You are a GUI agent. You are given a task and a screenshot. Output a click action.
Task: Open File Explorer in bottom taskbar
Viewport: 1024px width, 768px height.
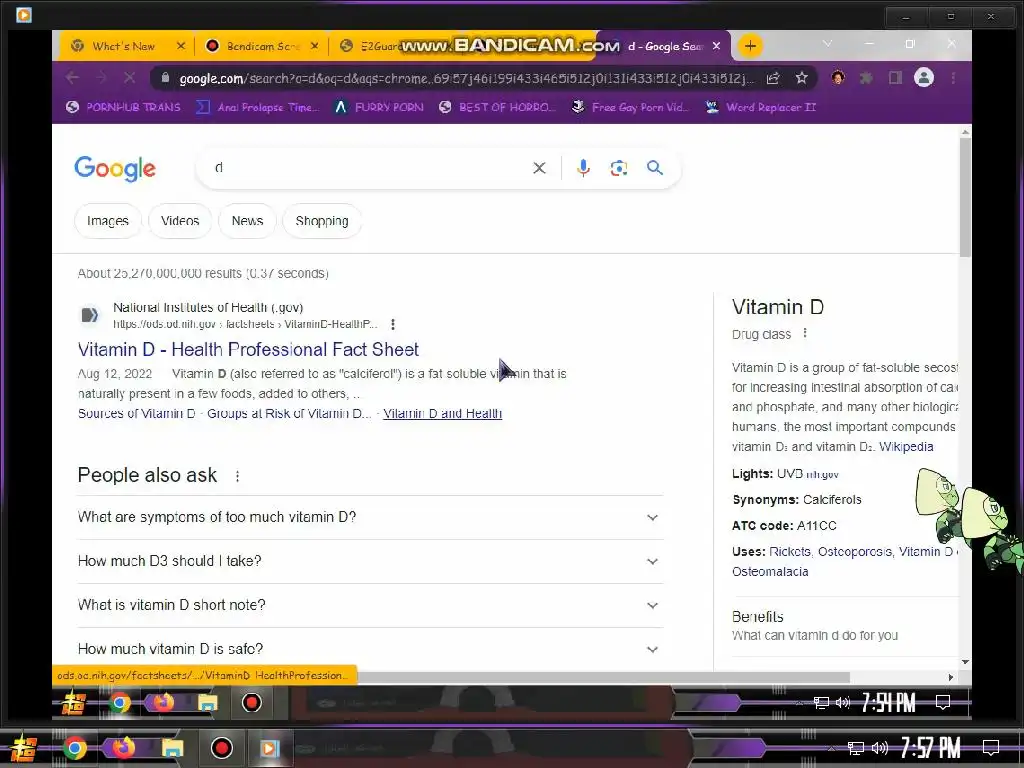172,748
